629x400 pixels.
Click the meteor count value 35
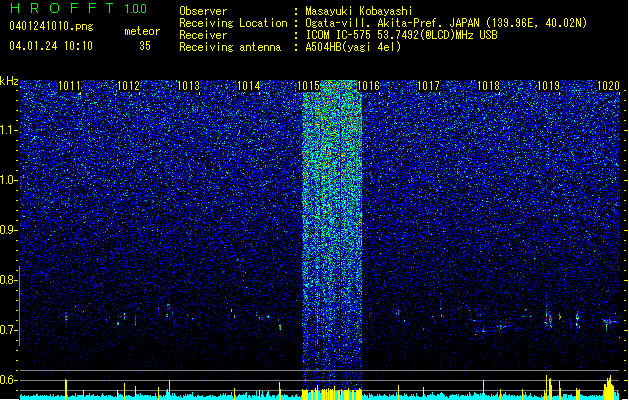click(145, 46)
